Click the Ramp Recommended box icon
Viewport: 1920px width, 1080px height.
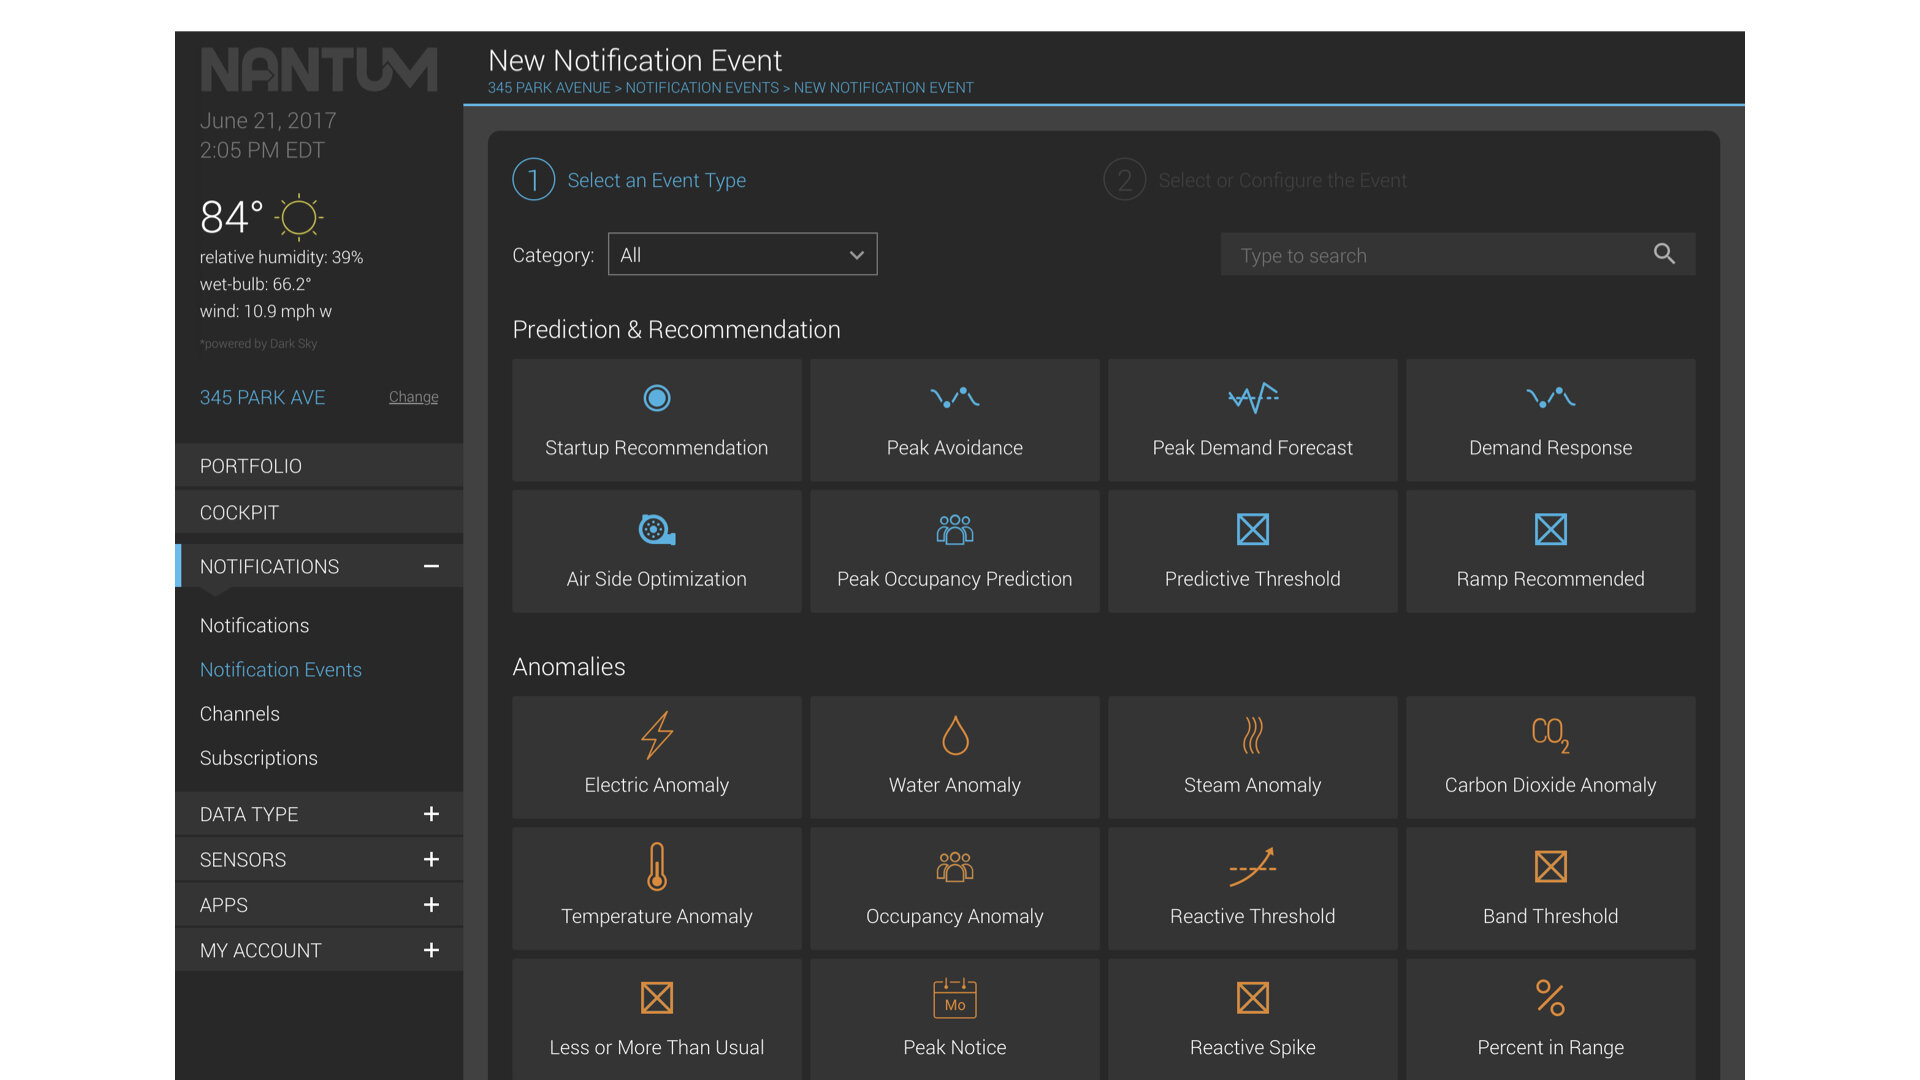(1551, 529)
